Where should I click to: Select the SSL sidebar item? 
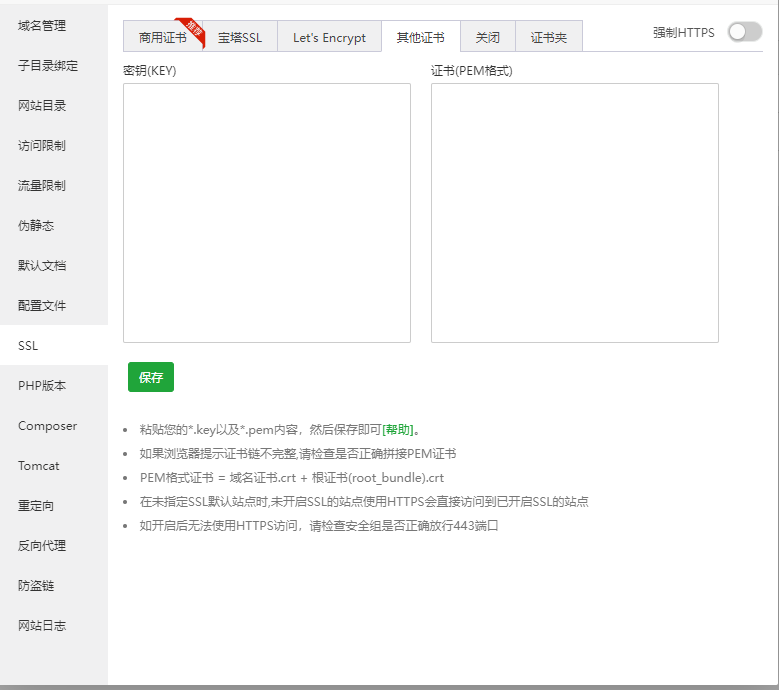(x=54, y=345)
